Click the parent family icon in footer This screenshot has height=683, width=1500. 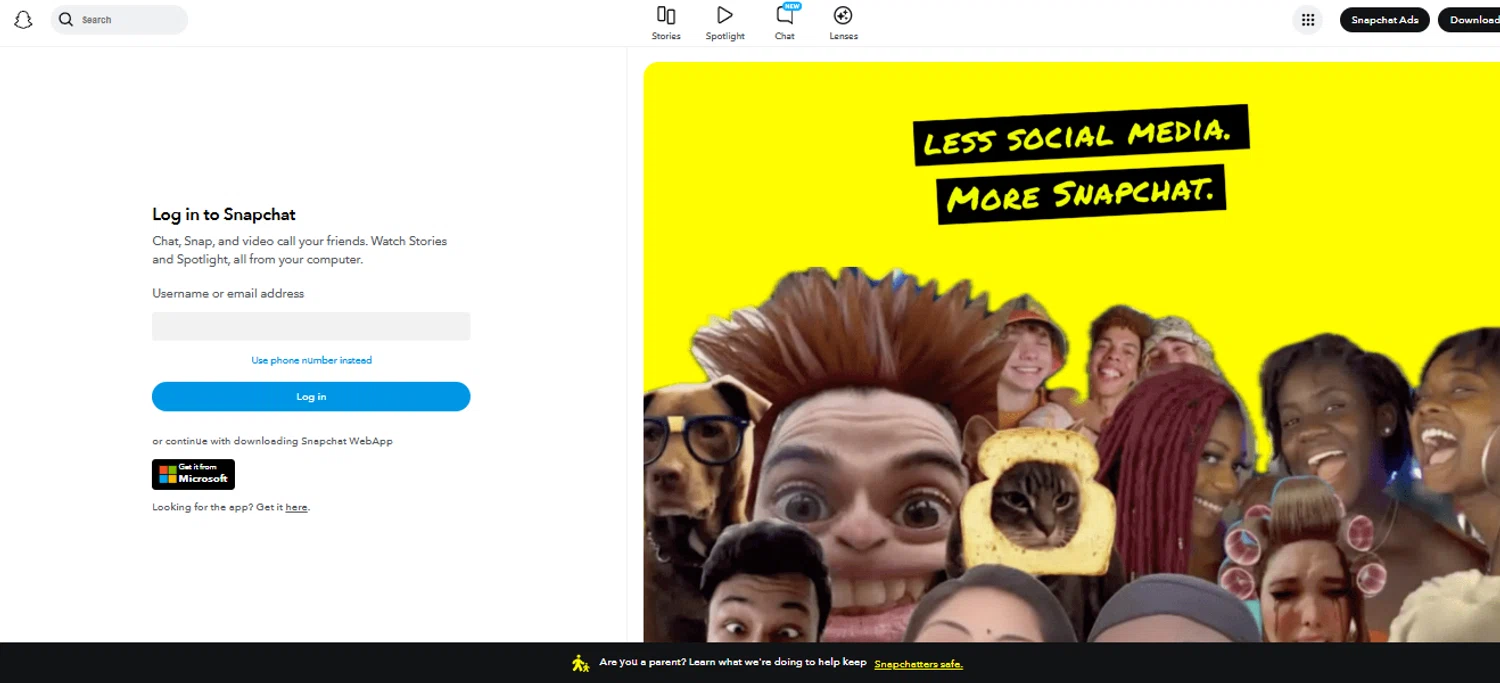(580, 663)
